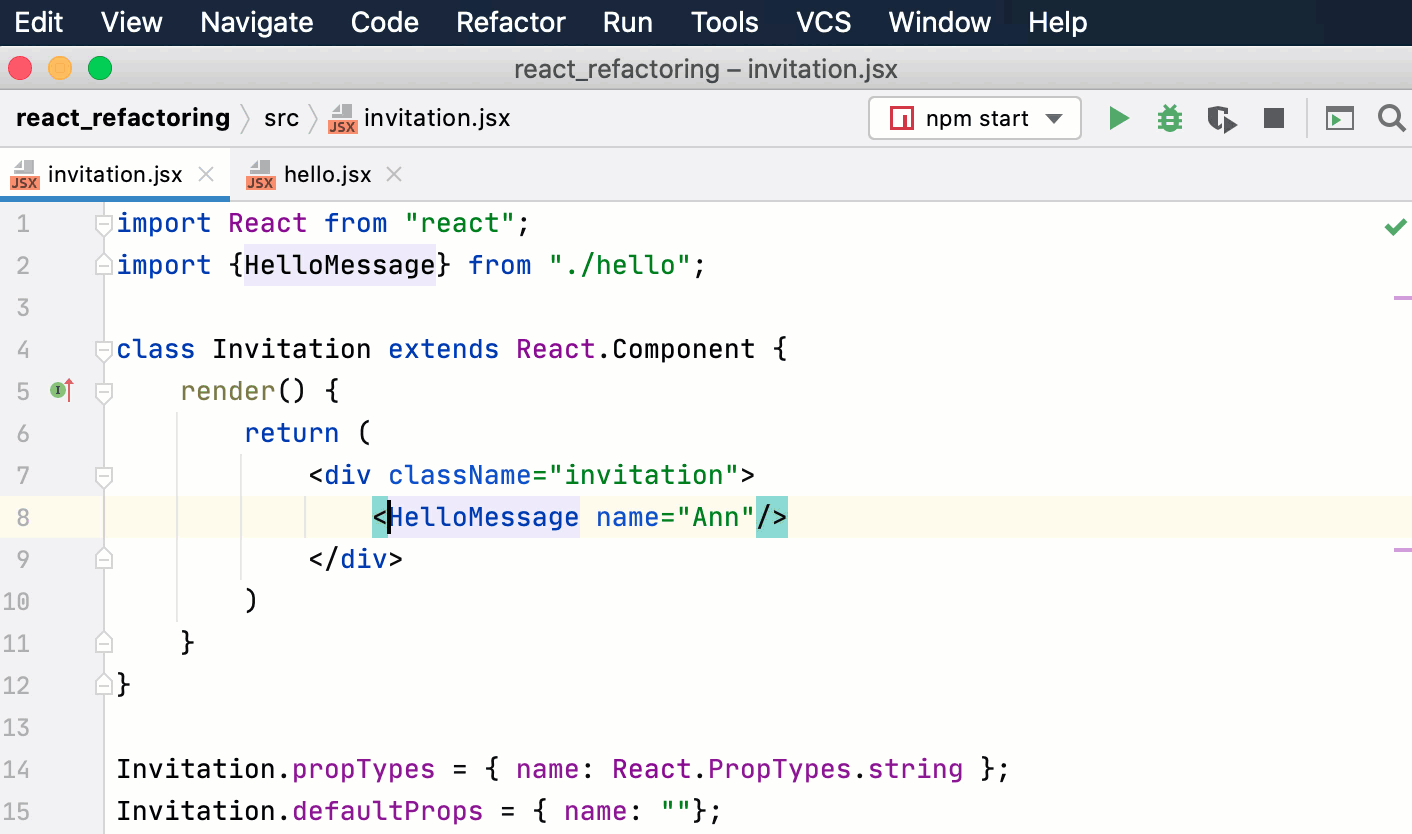The width and height of the screenshot is (1412, 834).
Task: Open Search Everywhere with the magnifier
Action: coord(1391,117)
